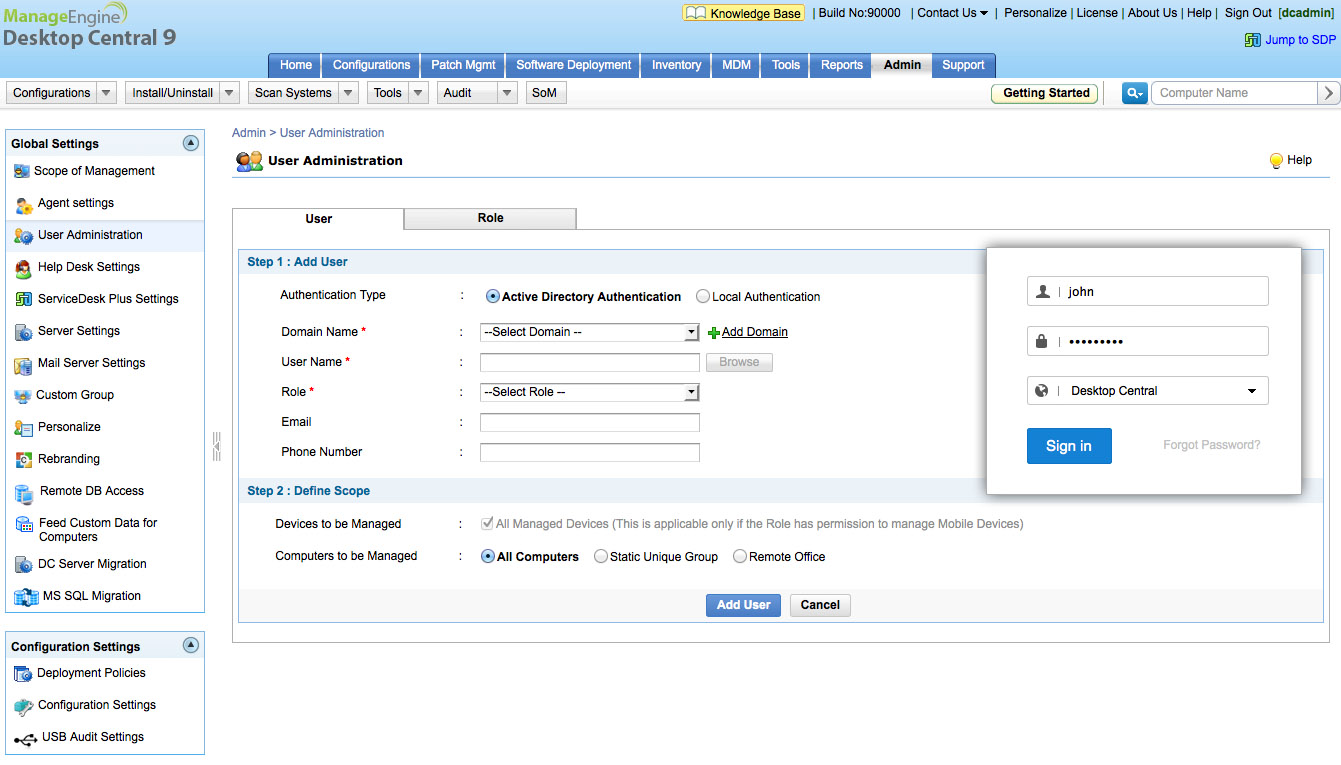Select Local Authentication radio button
The image size is (1341, 765).
[x=703, y=296]
